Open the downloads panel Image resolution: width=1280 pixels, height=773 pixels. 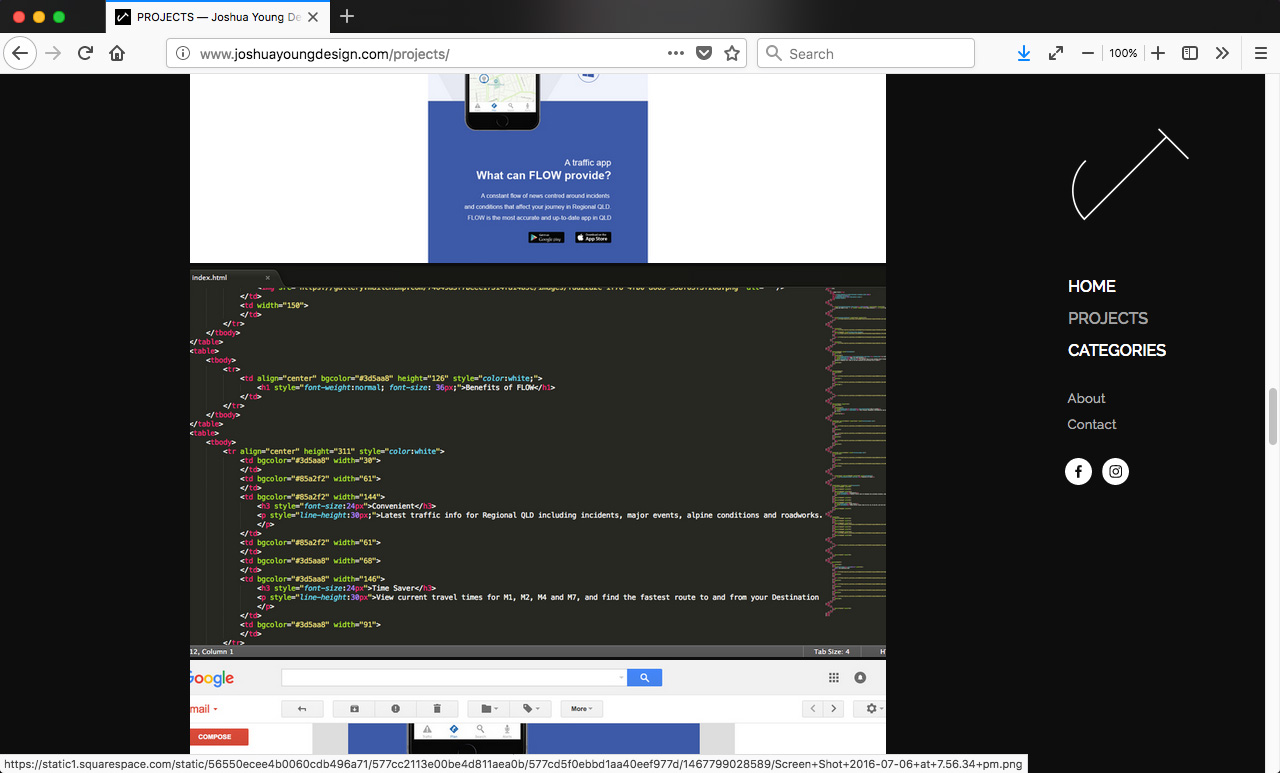1024,53
